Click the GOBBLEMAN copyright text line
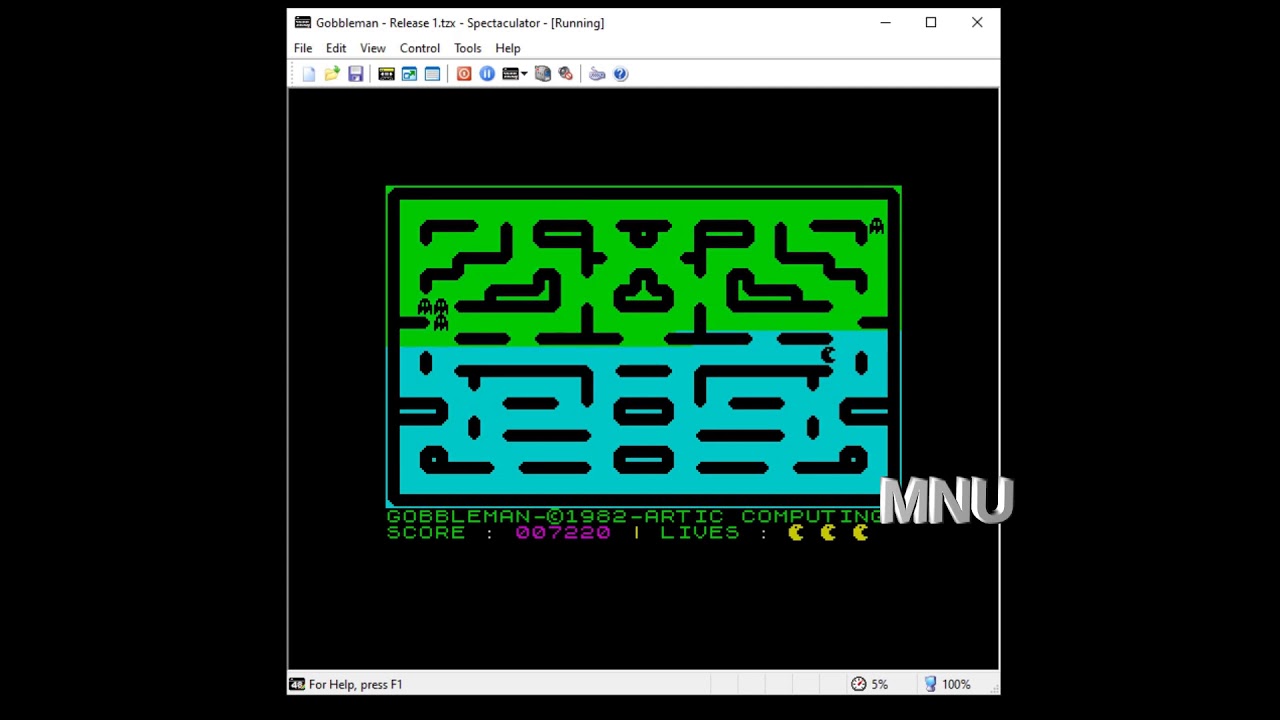Viewport: 1280px width, 720px height. [x=636, y=516]
